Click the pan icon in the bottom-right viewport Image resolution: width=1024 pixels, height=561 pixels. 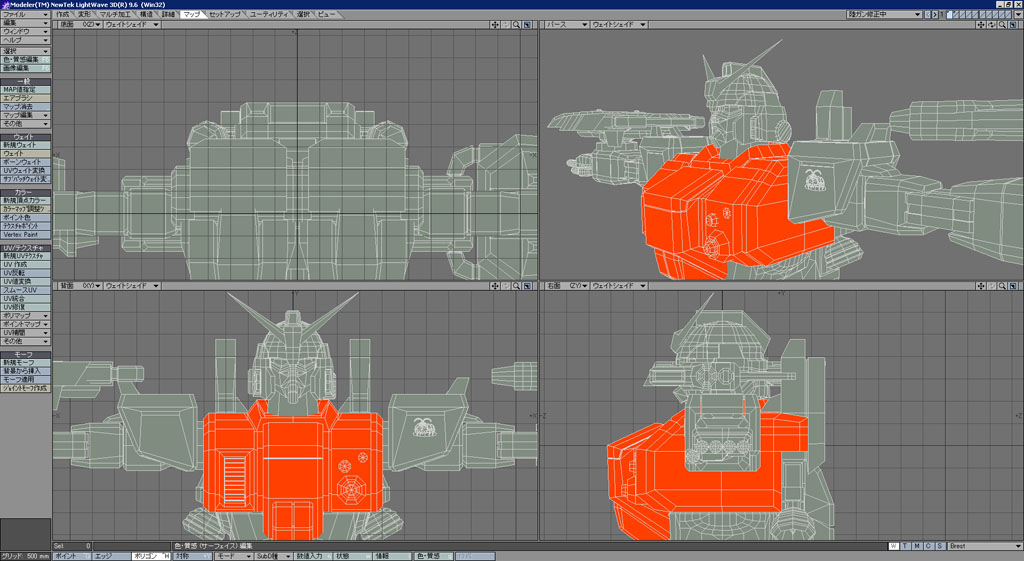981,286
